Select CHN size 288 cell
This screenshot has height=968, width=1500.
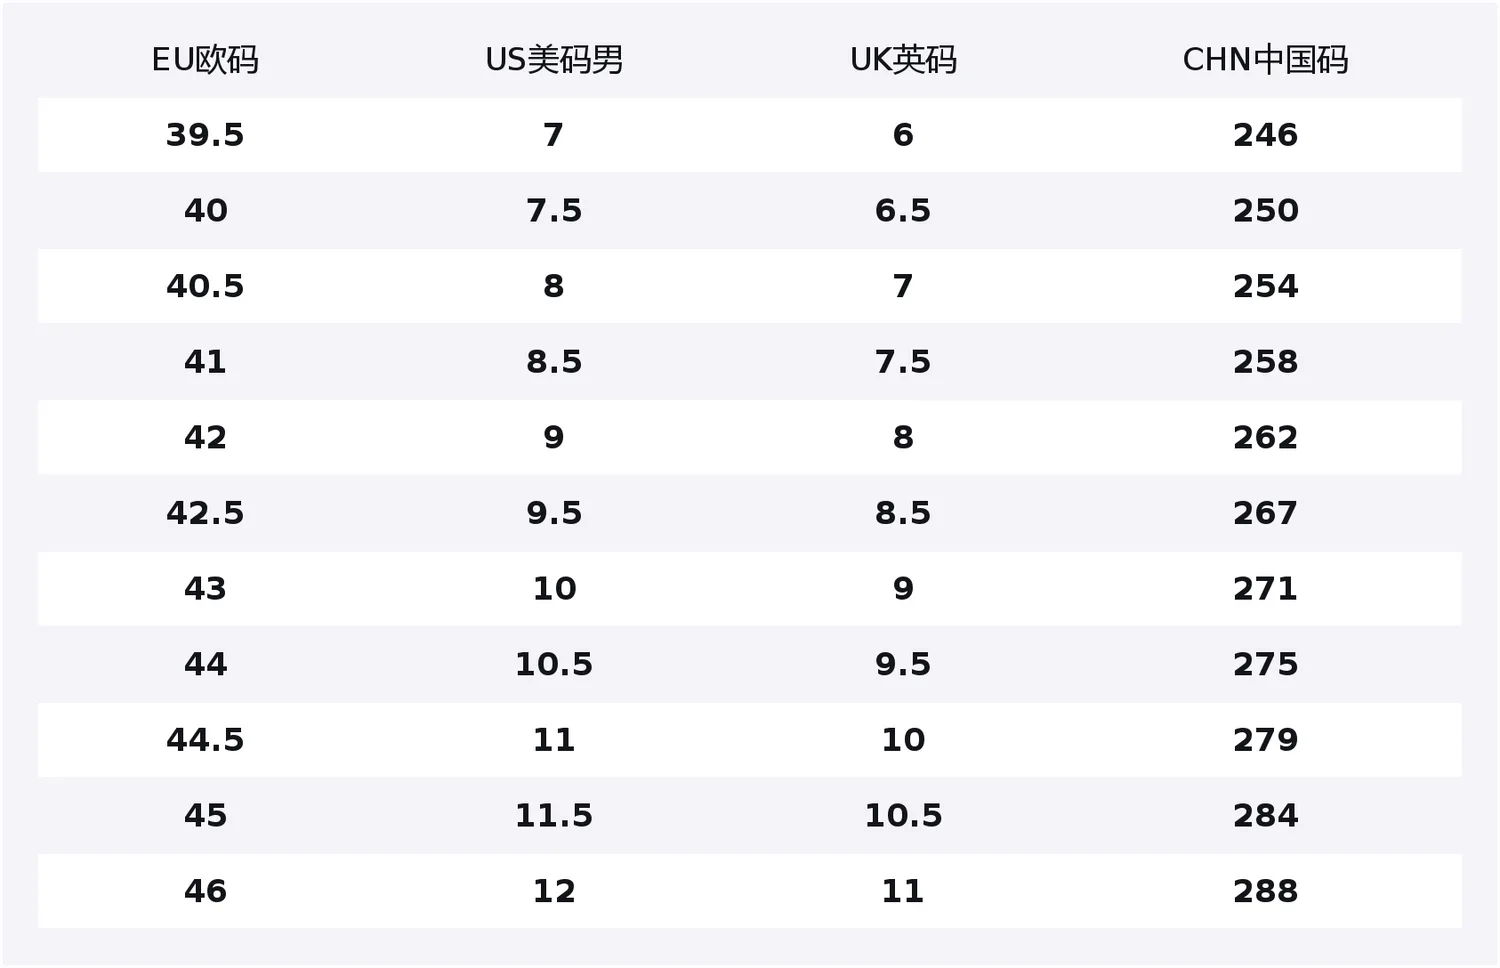[1265, 891]
